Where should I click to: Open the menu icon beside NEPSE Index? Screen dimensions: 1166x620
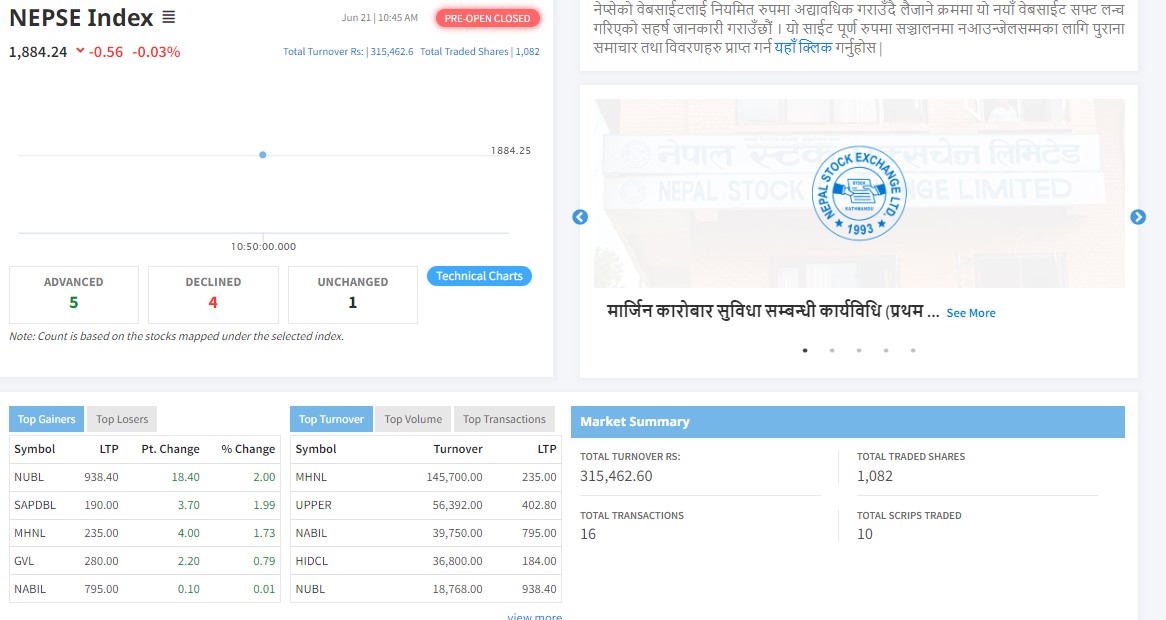(169, 17)
